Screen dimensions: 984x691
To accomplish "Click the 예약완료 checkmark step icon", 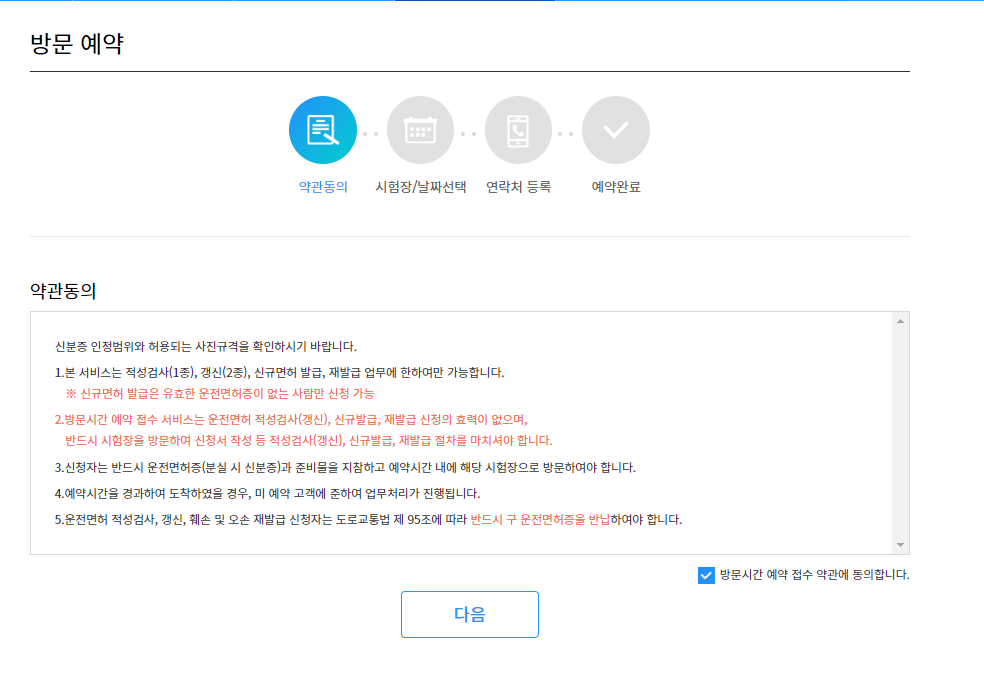I will (616, 130).
